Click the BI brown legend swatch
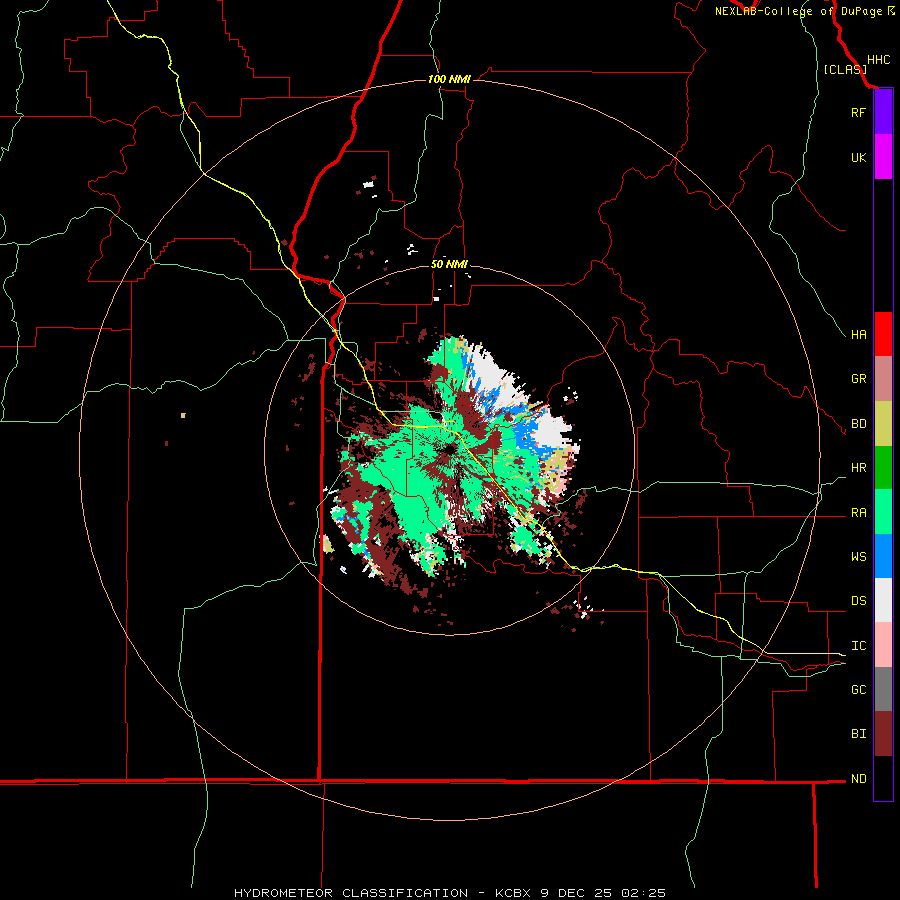 click(x=883, y=734)
